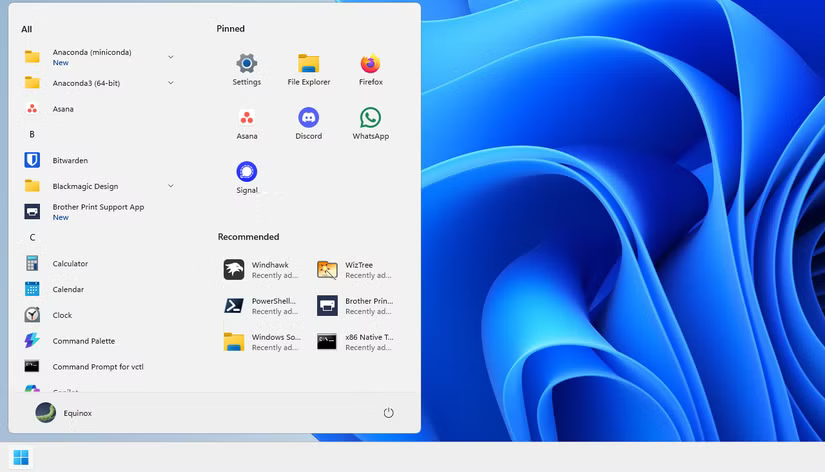825x472 pixels.
Task: Open the Equinox user account menu
Action: [x=64, y=413]
